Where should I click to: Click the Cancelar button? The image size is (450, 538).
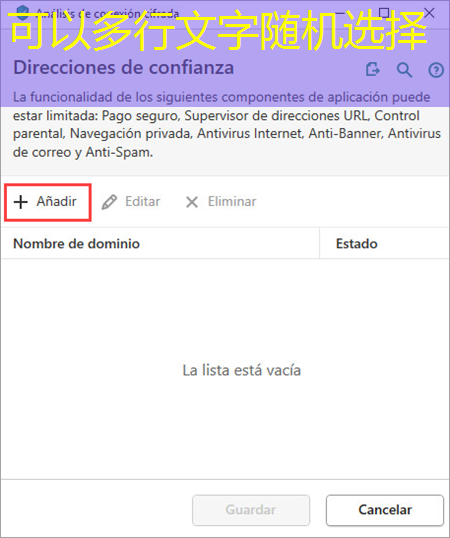coord(385,510)
